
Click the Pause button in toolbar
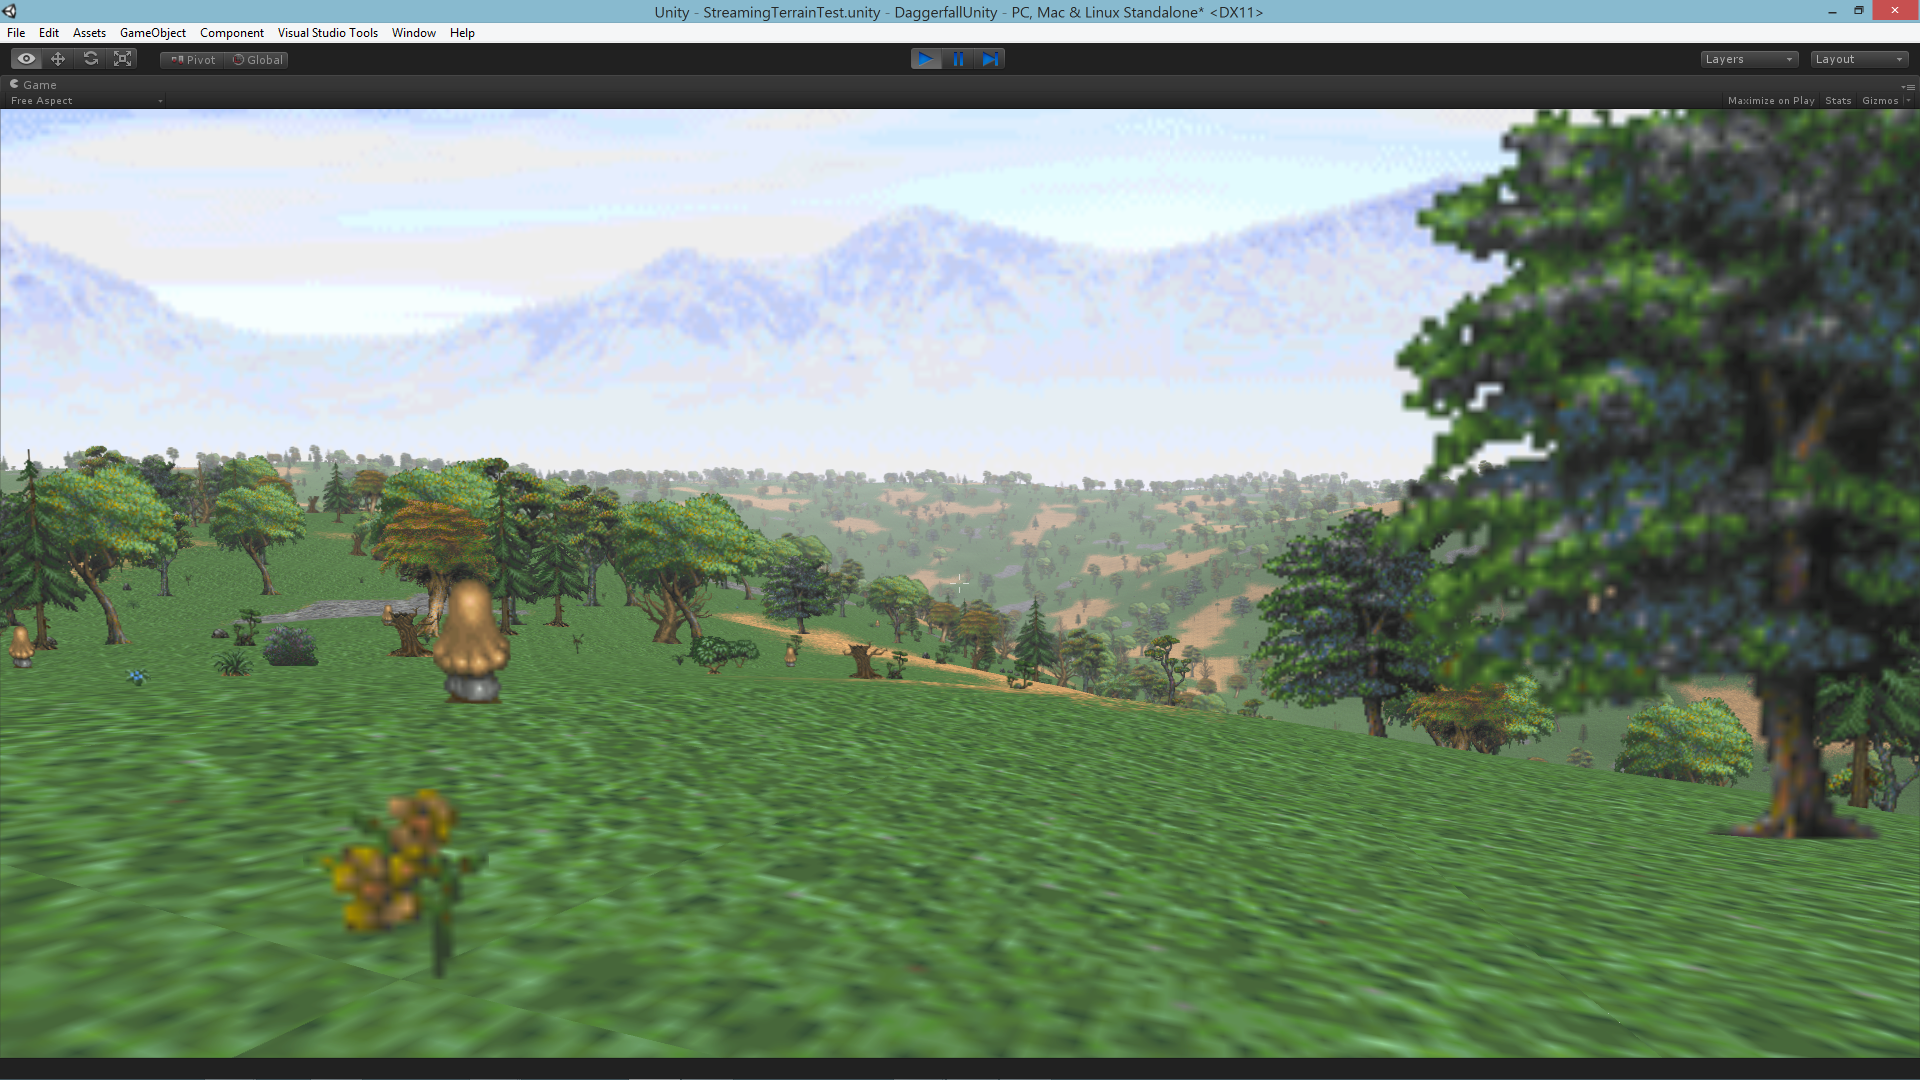959,58
